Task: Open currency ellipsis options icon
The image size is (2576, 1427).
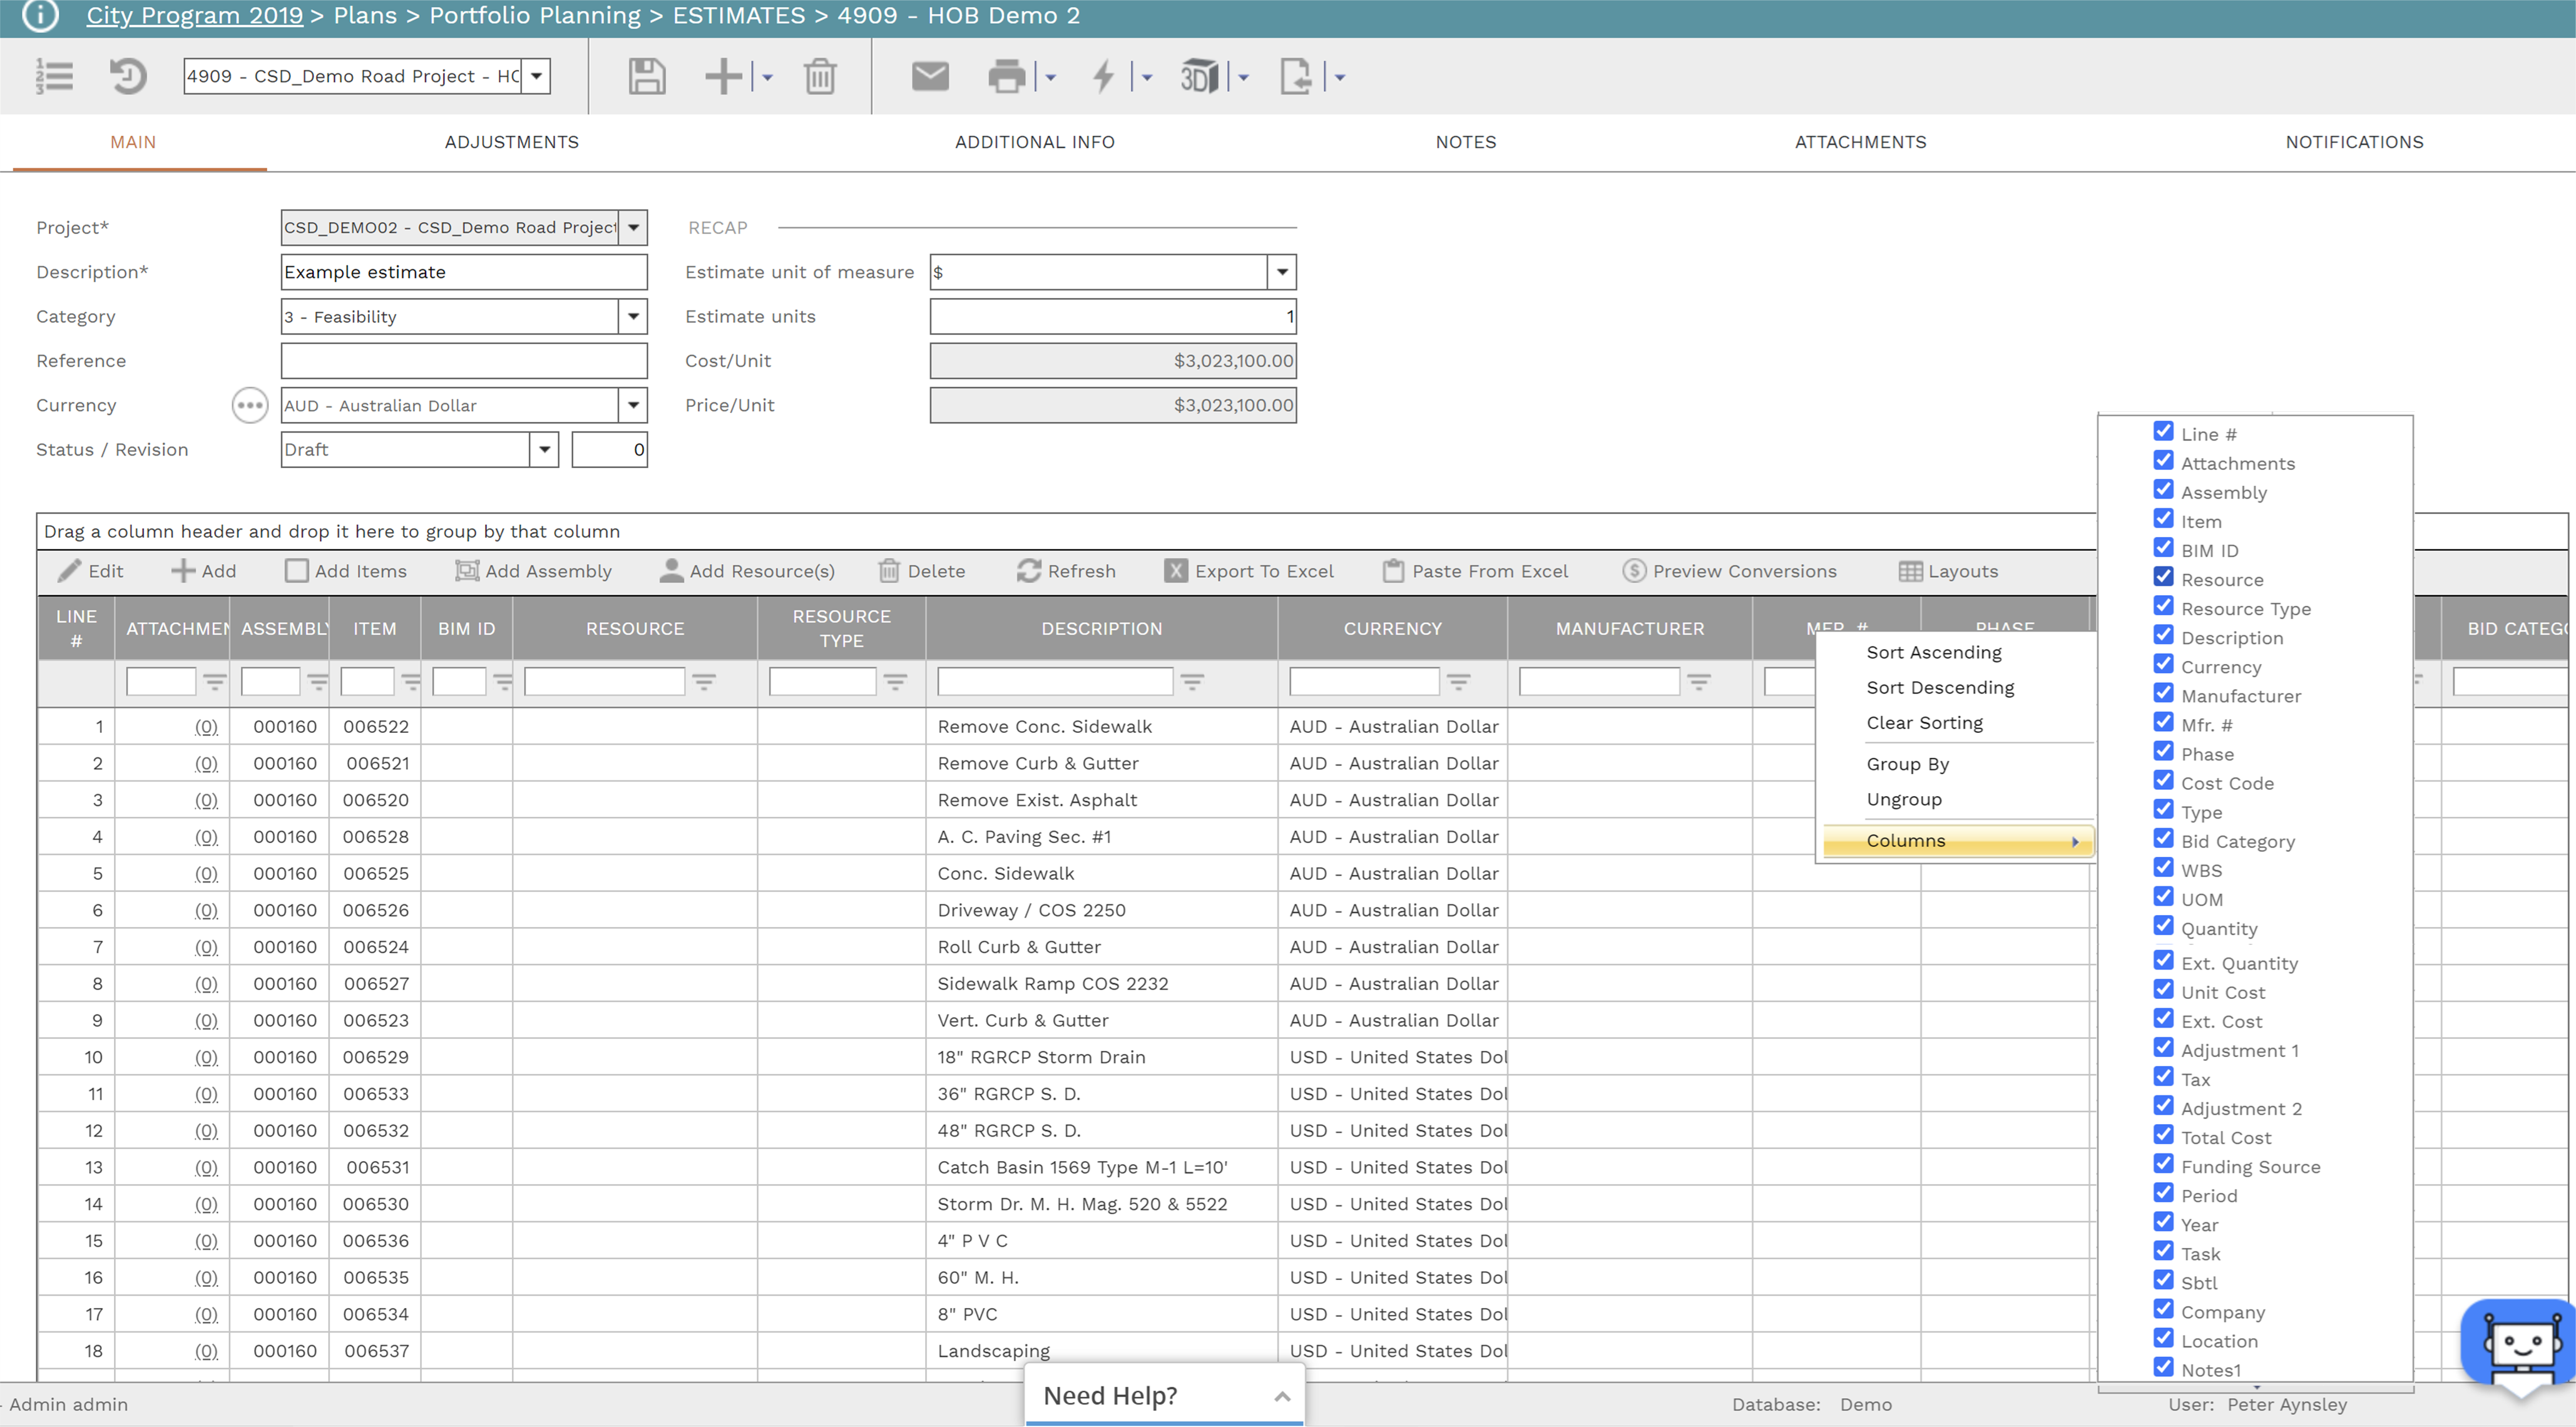Action: [250, 405]
